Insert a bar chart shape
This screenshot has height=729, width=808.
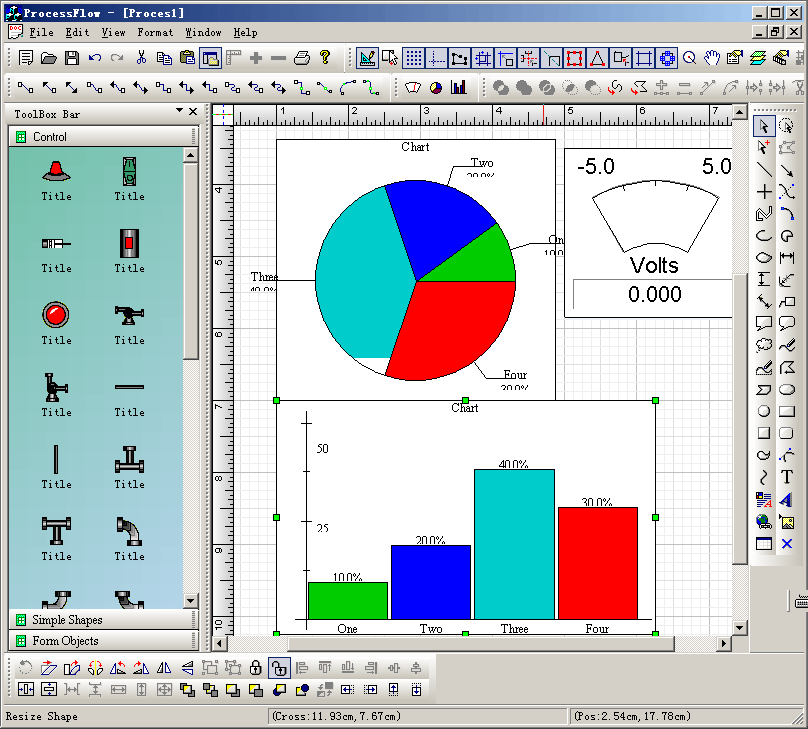point(458,88)
